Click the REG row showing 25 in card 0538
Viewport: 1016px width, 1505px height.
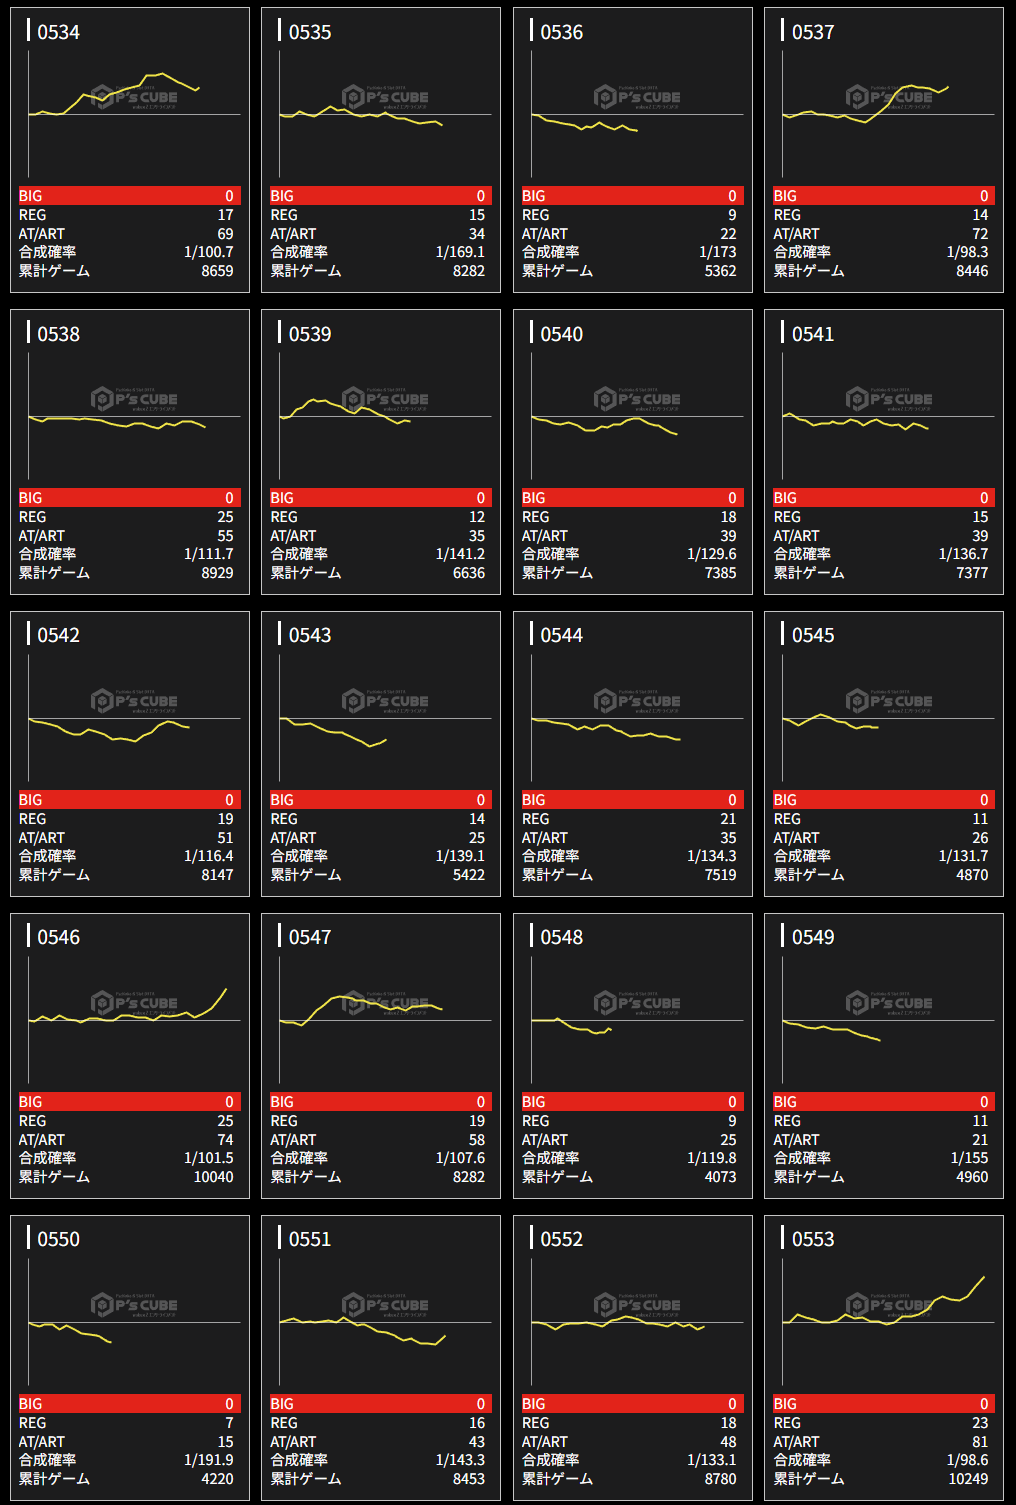[x=129, y=517]
